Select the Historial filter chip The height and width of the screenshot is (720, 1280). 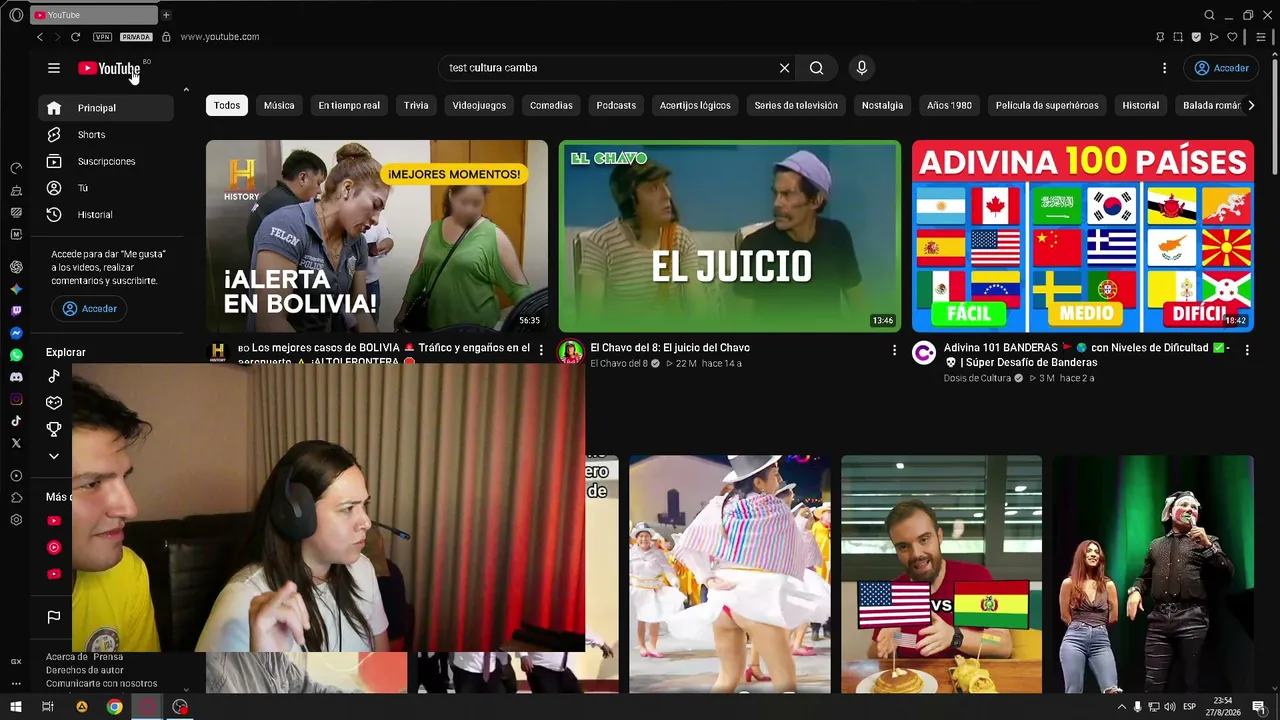(x=1141, y=105)
